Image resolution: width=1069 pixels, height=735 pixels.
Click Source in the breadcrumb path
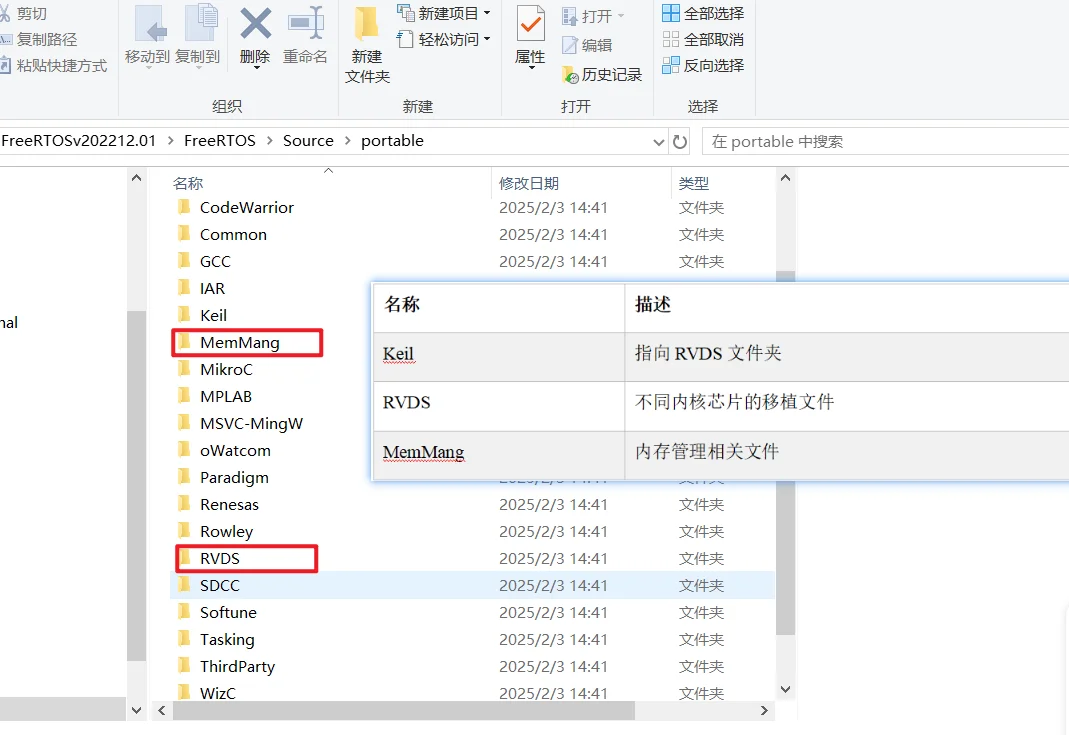pos(308,141)
